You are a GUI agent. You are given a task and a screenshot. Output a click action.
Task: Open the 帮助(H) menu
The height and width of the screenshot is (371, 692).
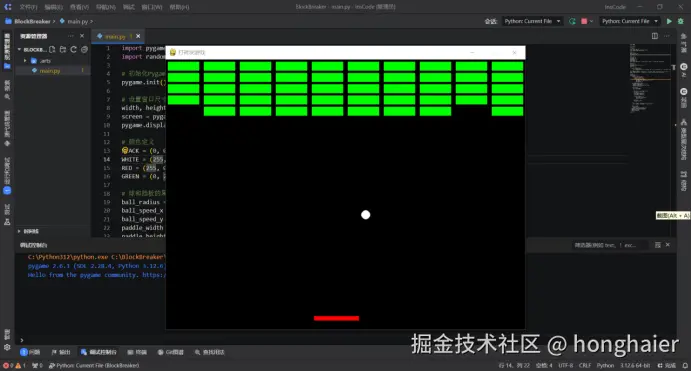[180, 7]
